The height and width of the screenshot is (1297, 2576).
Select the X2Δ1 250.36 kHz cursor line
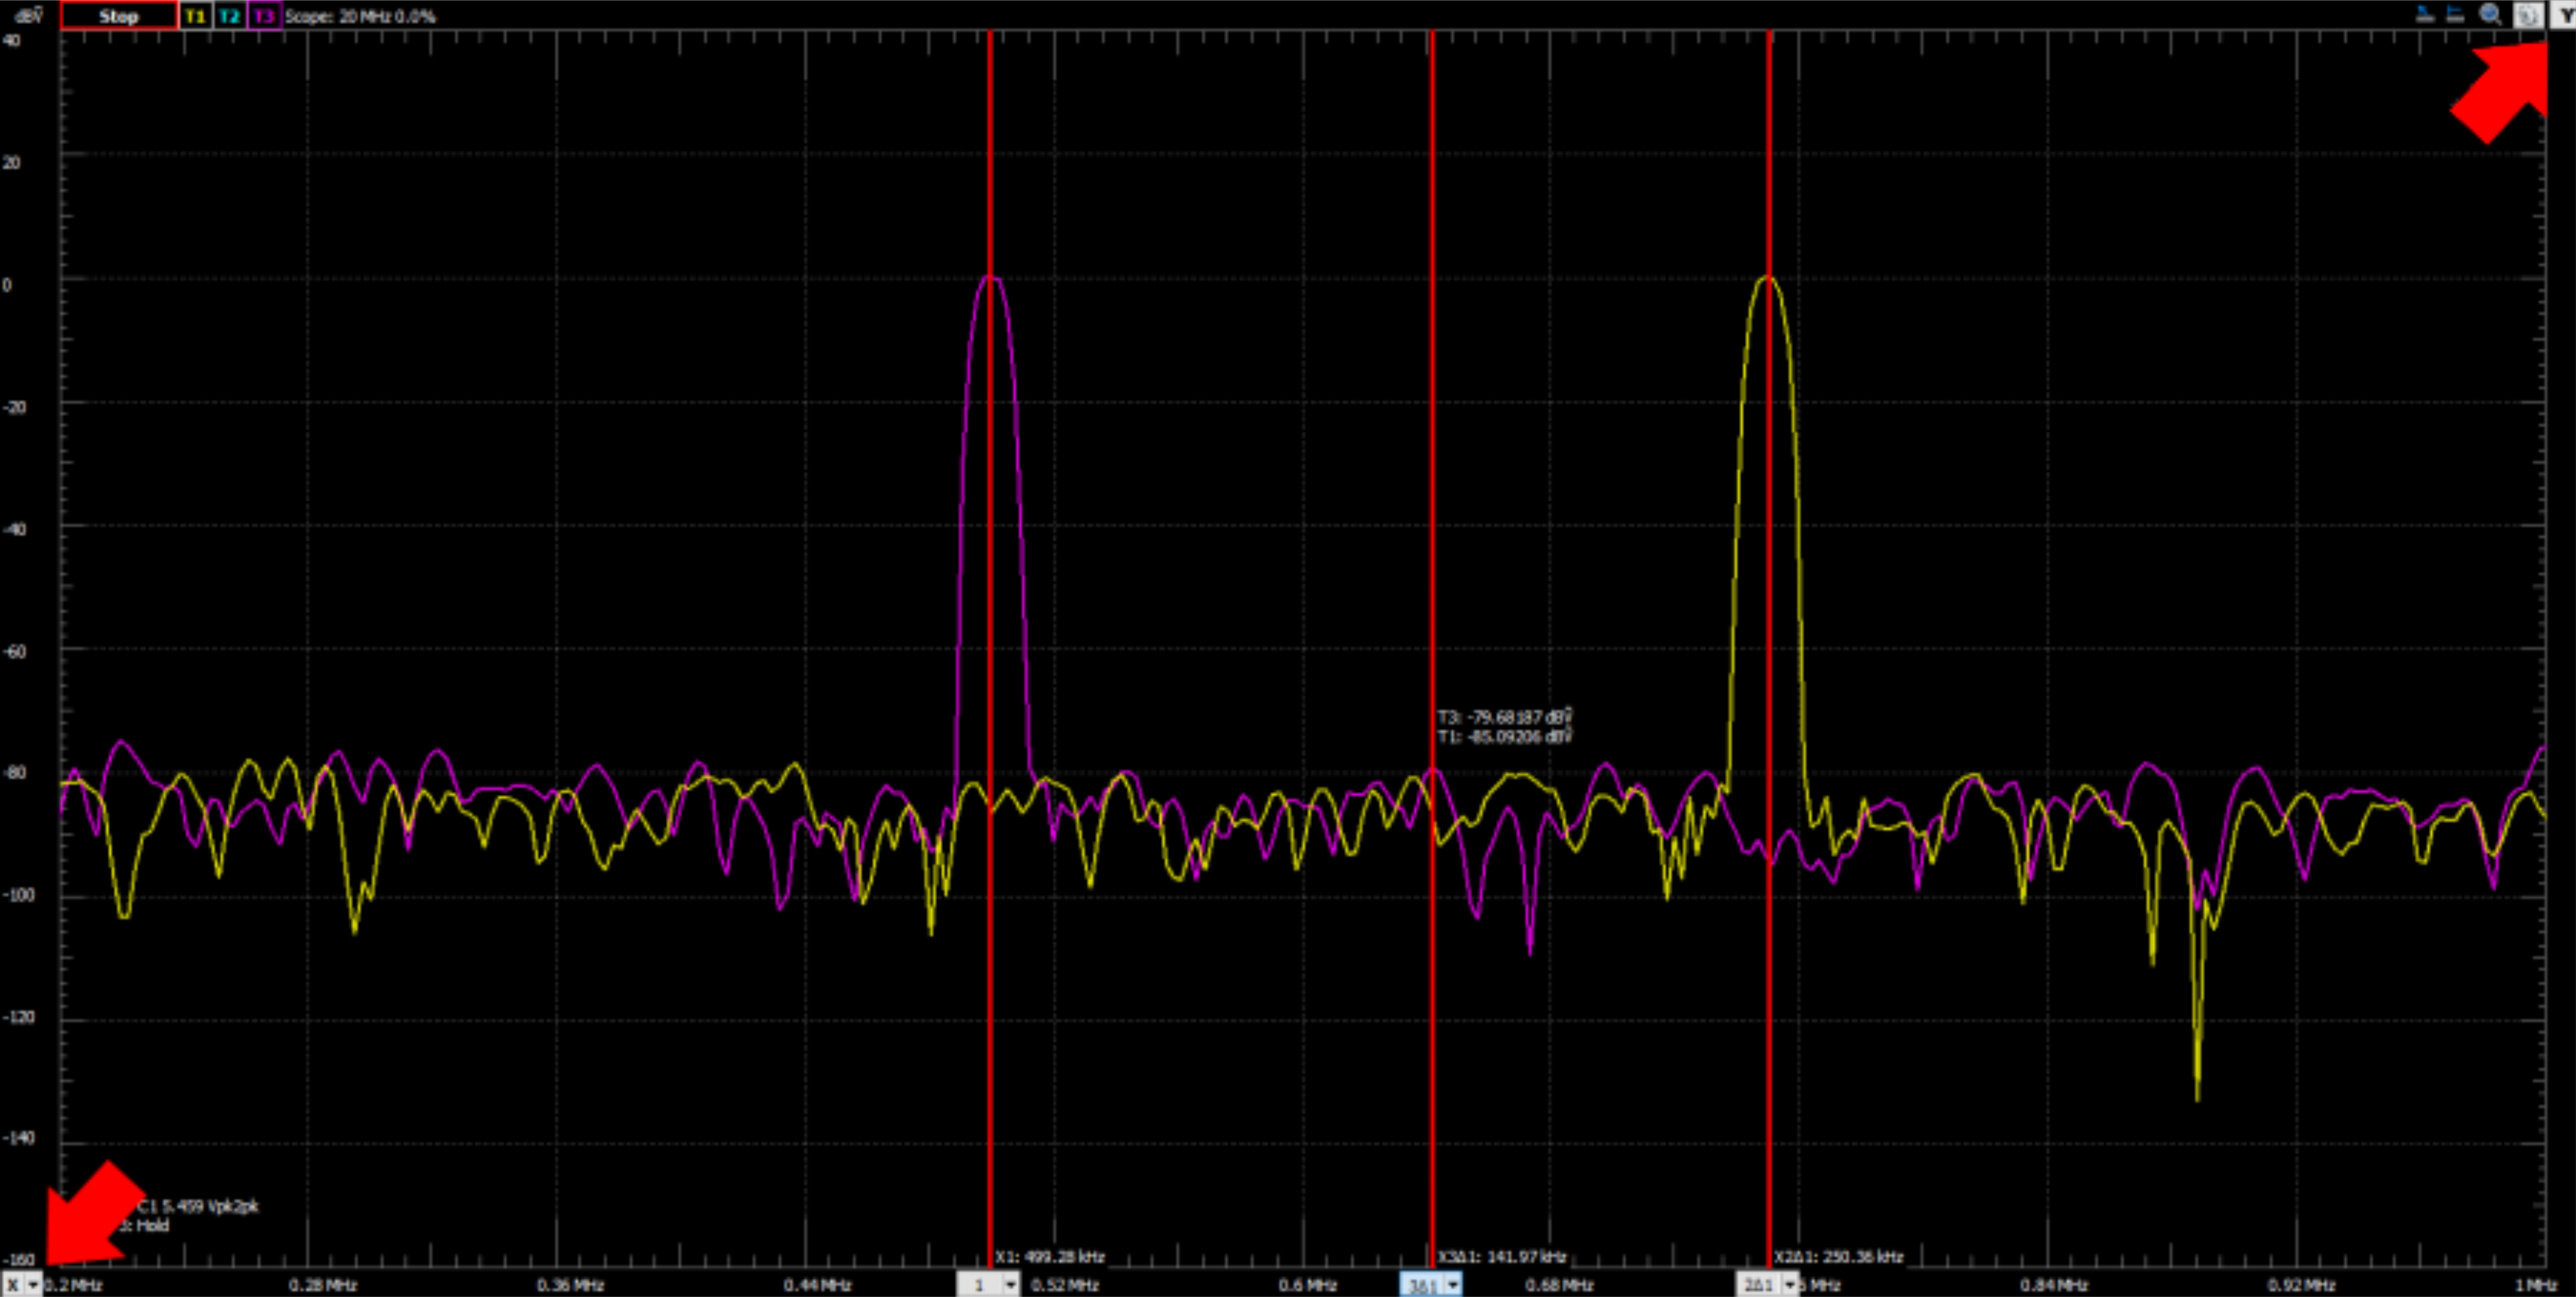tap(1769, 650)
